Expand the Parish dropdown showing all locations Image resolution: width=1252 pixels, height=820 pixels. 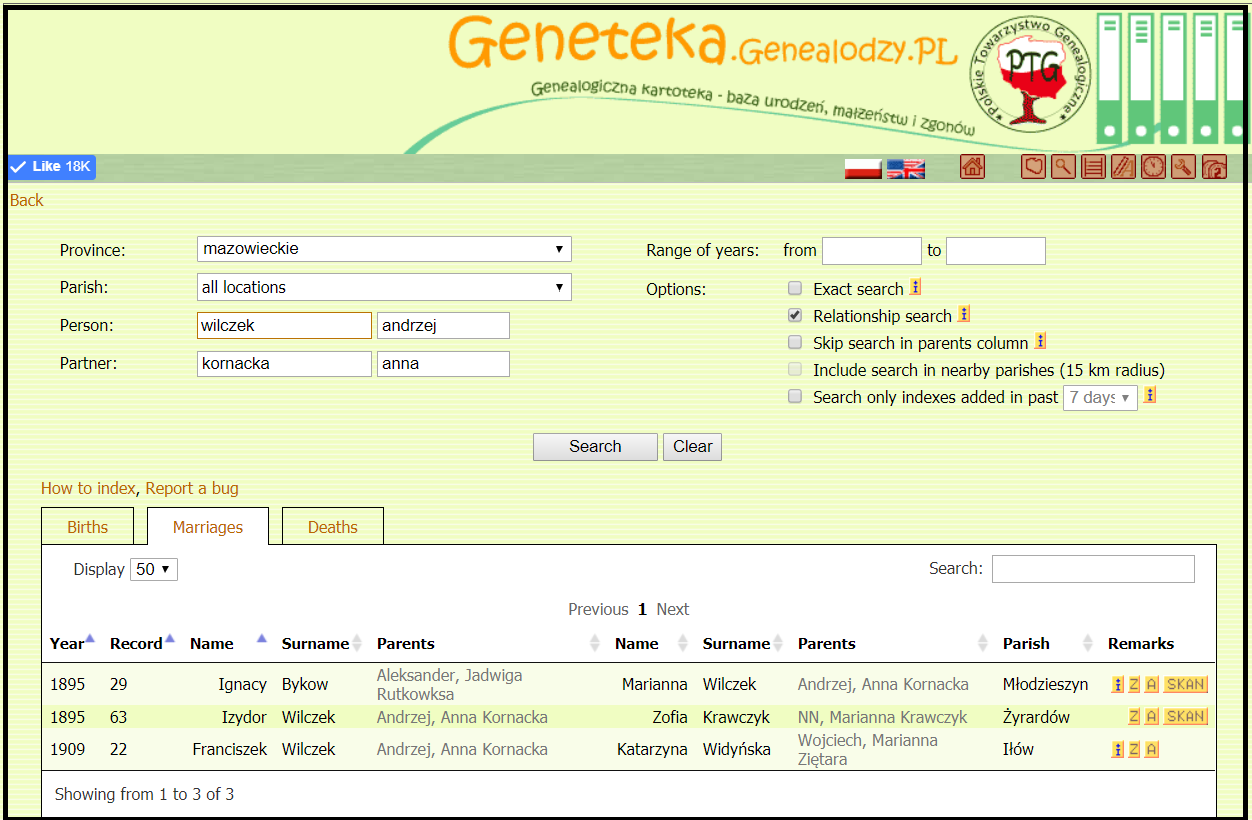[x=384, y=288]
